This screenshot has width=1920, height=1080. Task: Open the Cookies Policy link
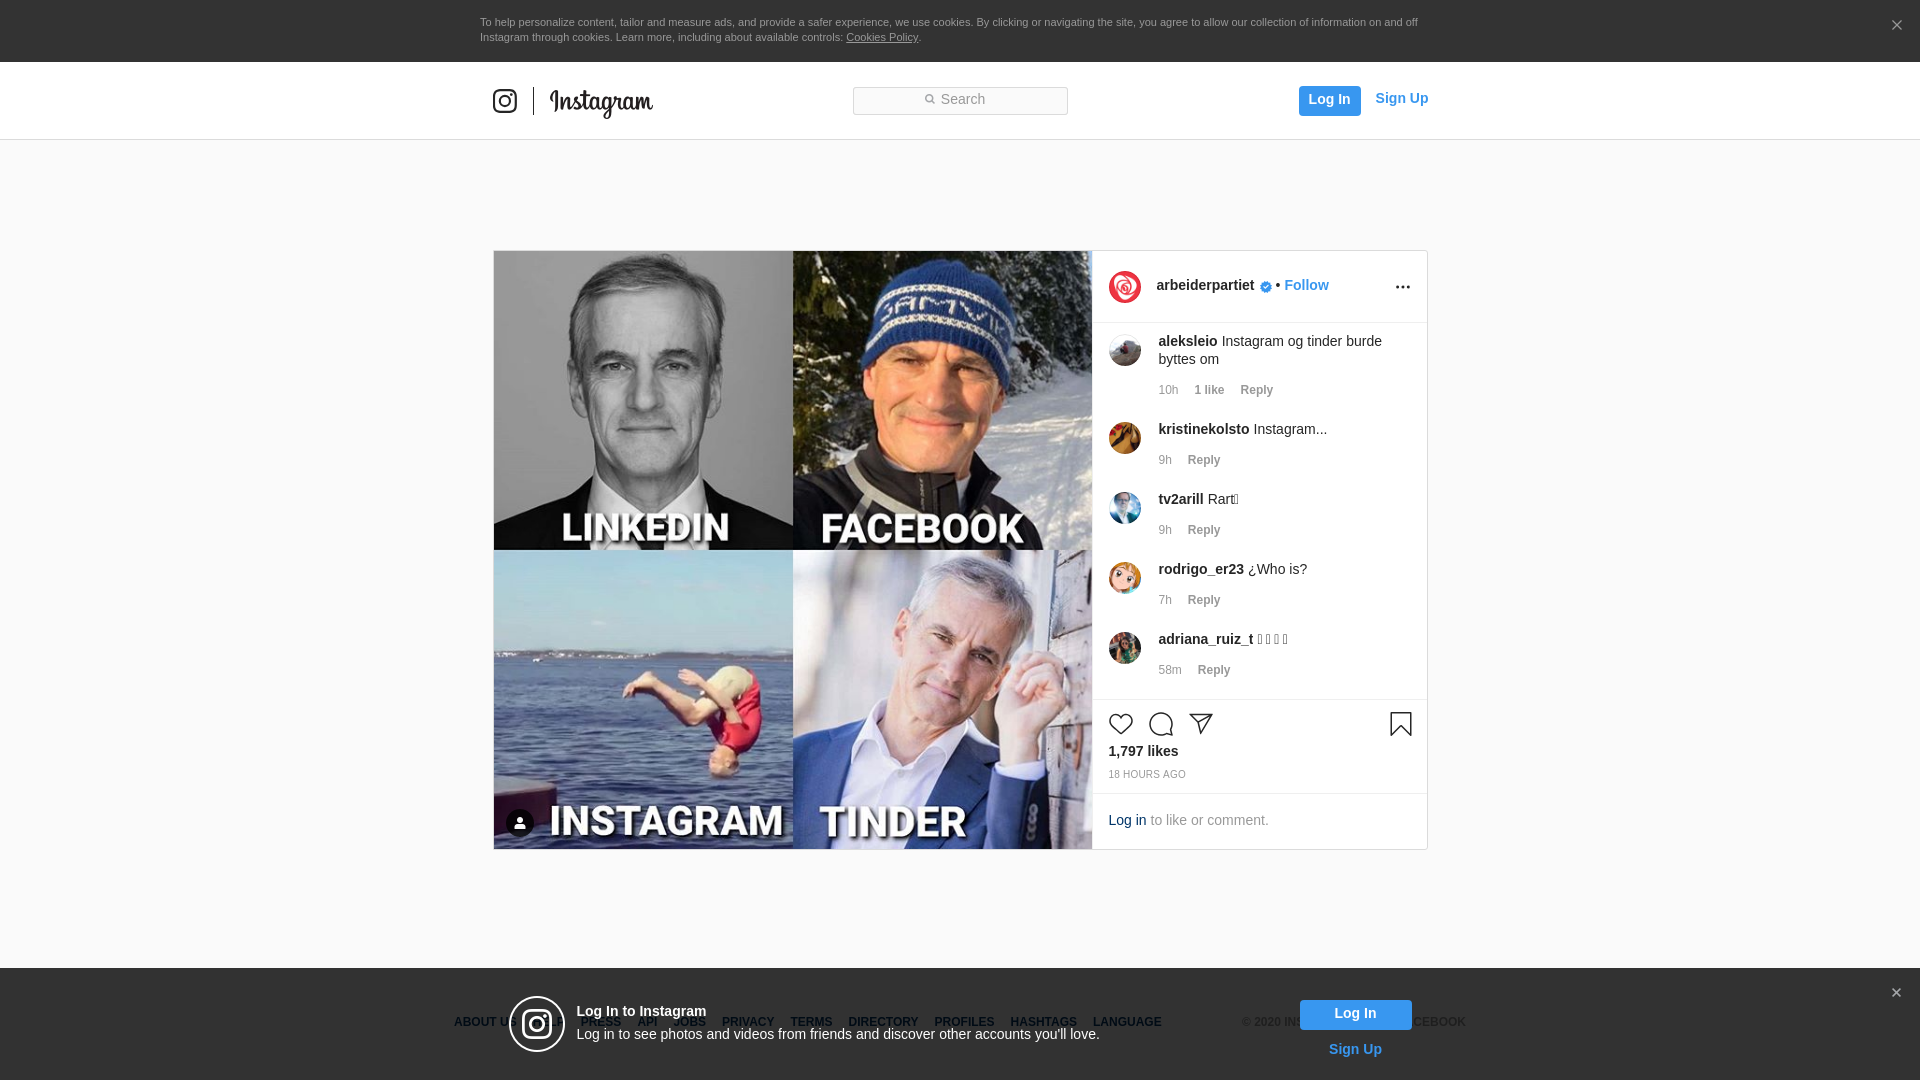click(882, 37)
